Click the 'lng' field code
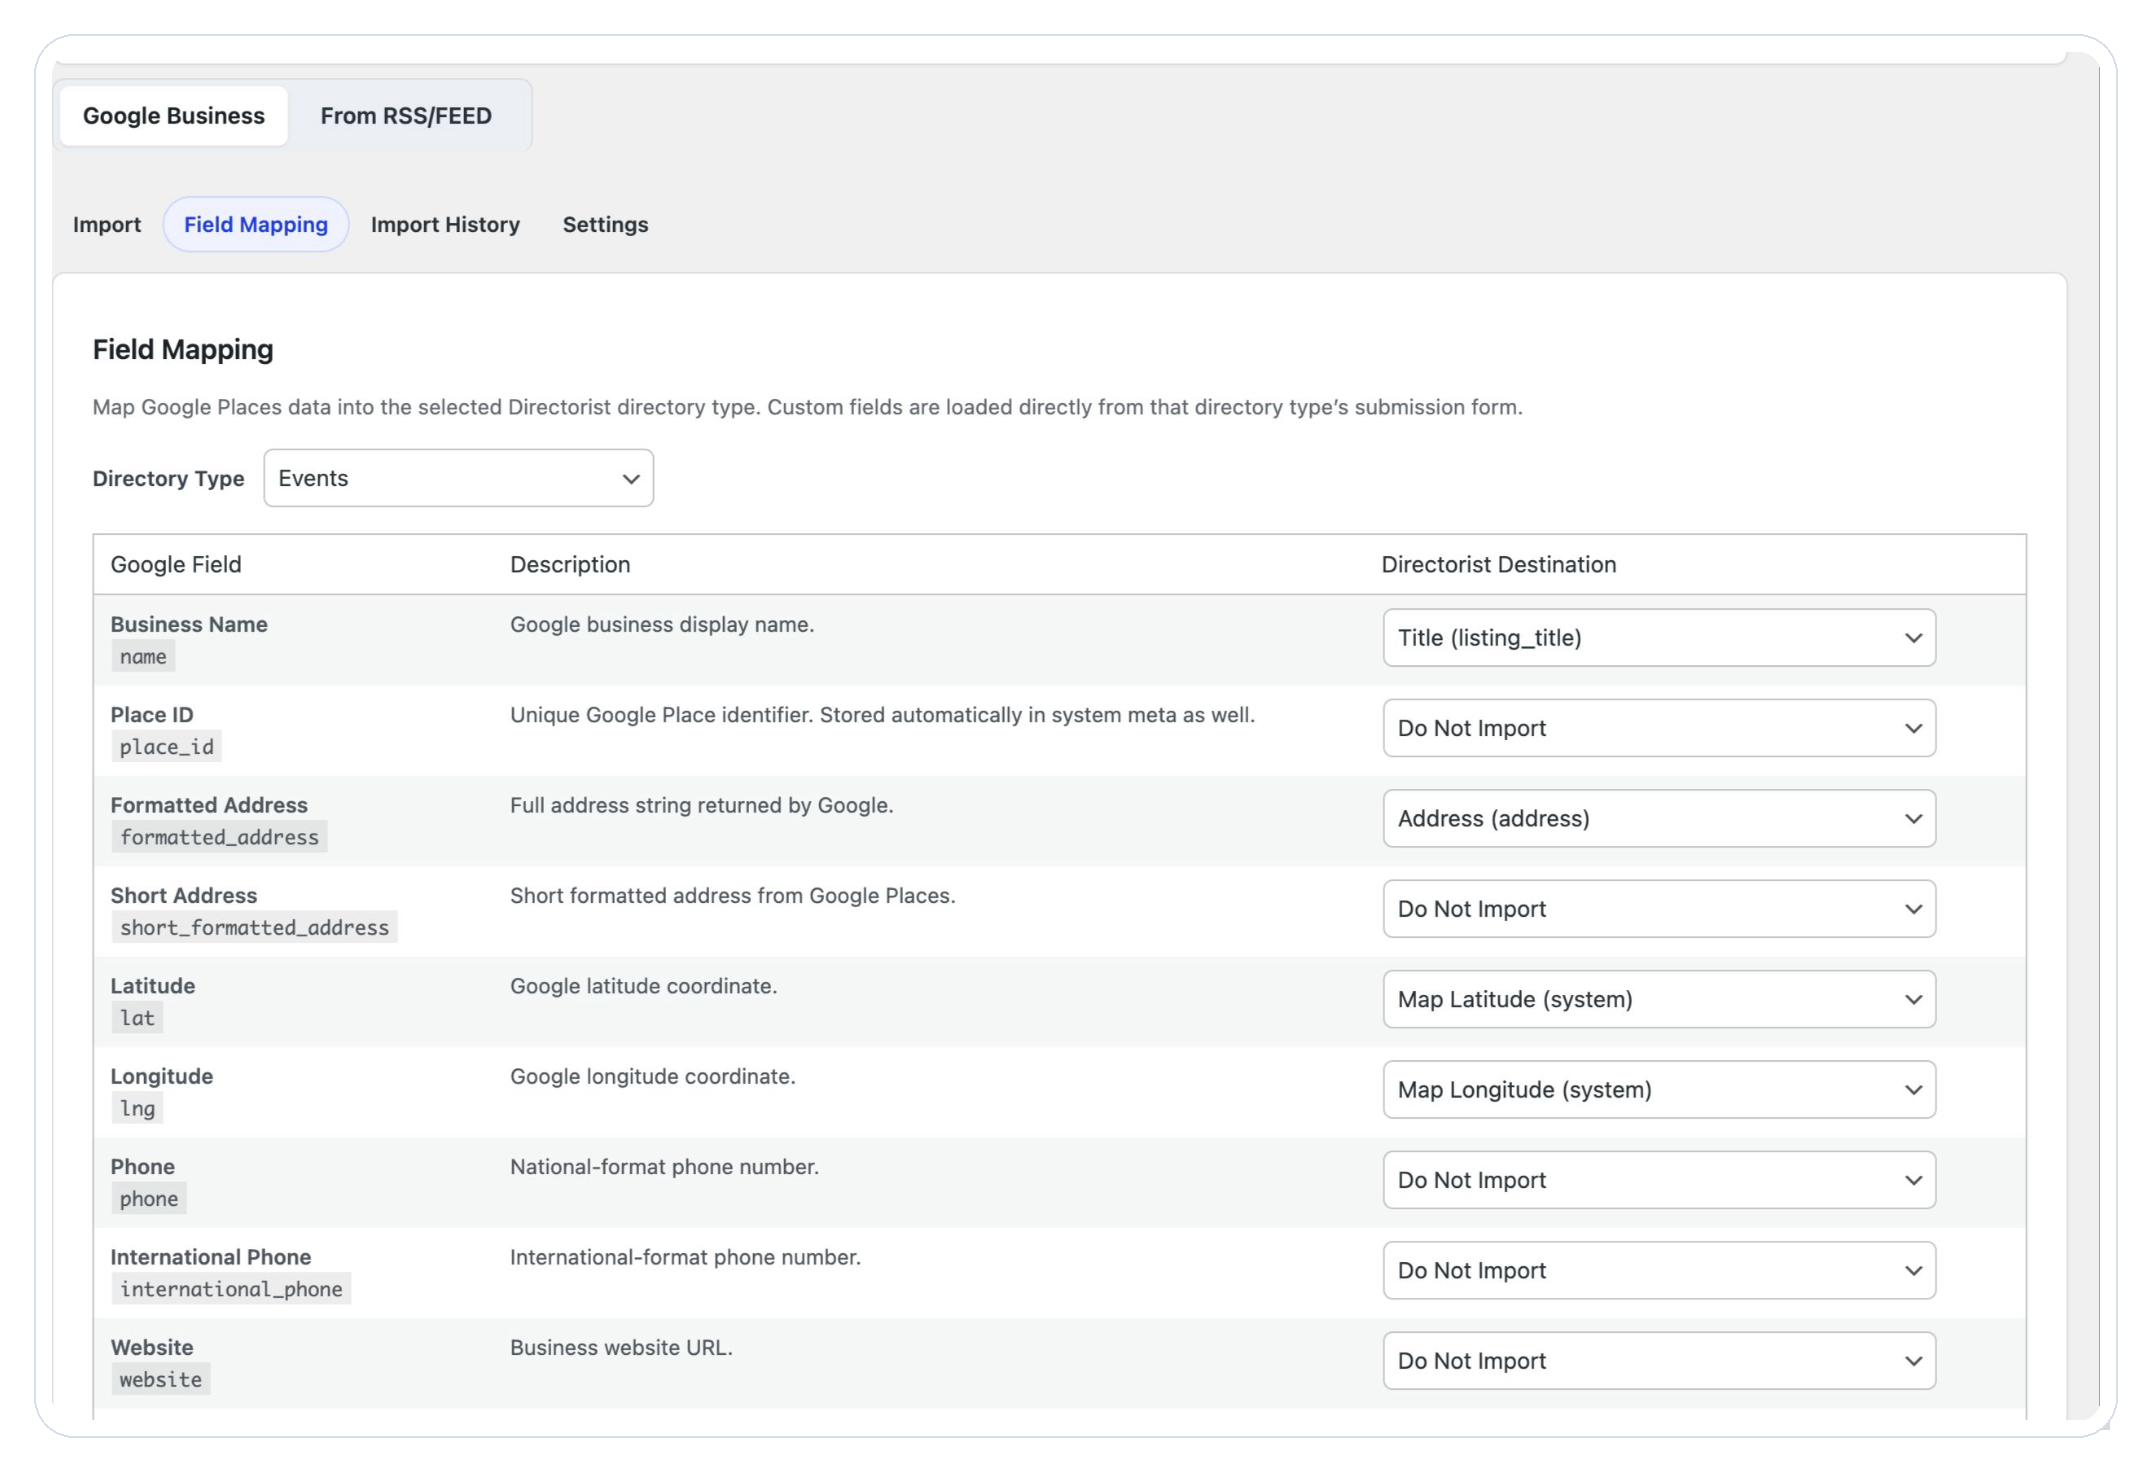The height and width of the screenshot is (1472, 2152). click(137, 1108)
